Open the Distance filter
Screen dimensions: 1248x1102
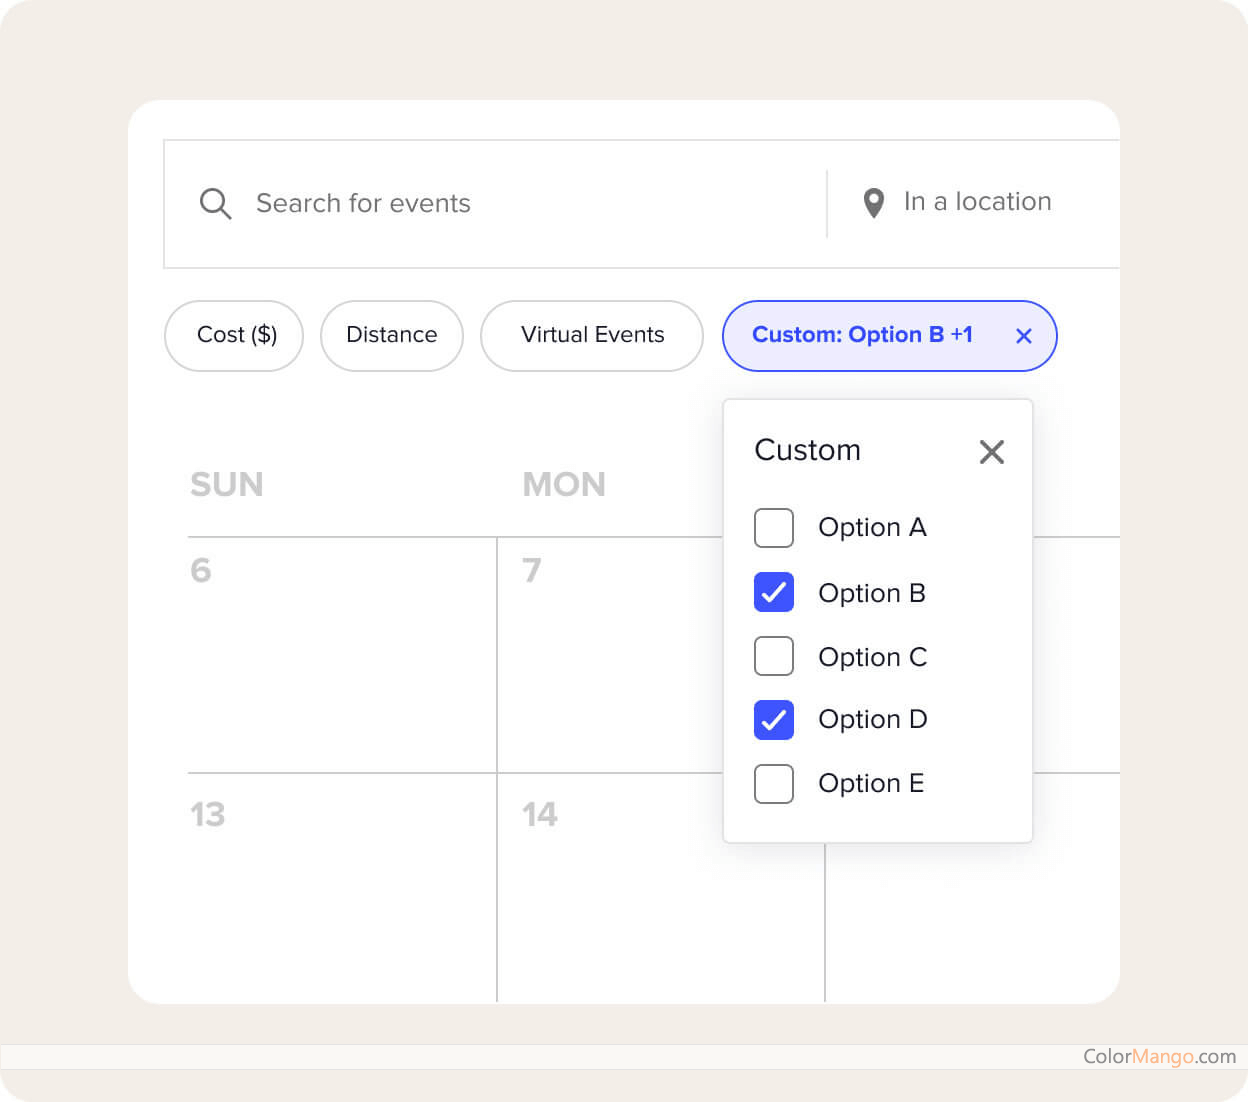(391, 336)
